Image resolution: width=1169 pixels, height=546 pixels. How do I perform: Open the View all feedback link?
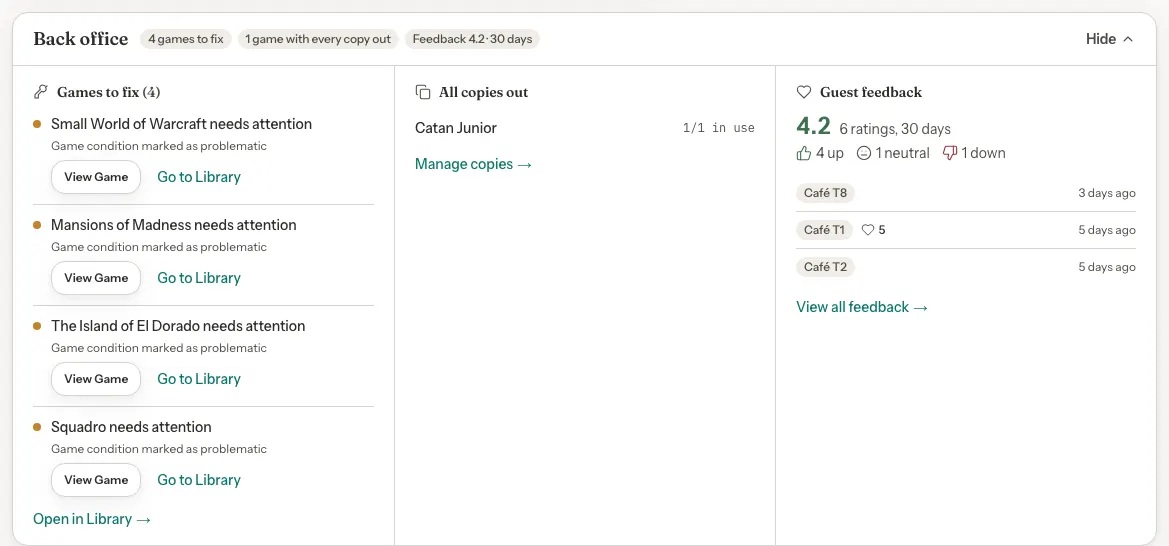862,307
